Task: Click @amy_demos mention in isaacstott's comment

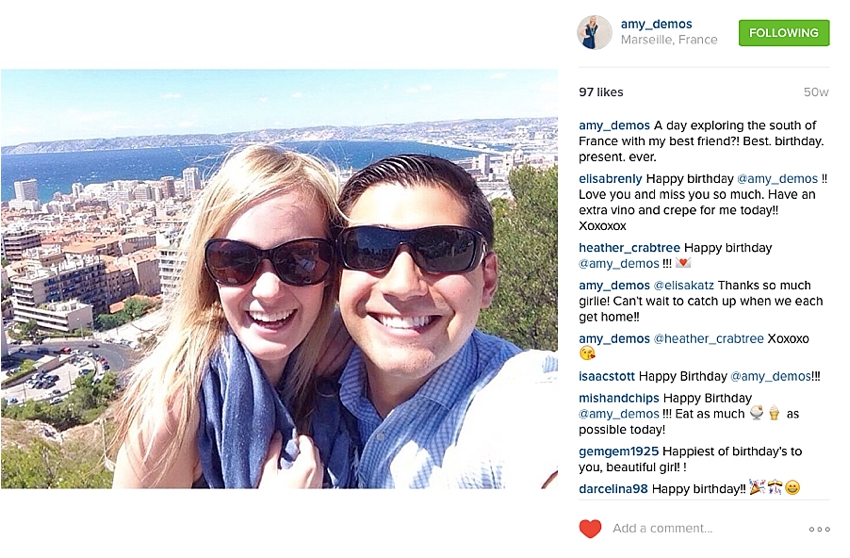Action: tap(770, 376)
